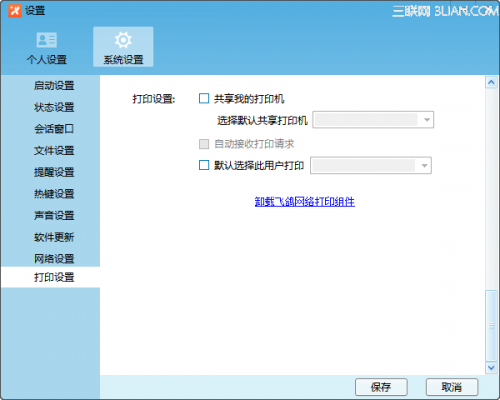The width and height of the screenshot is (500, 400).
Task: Enable 共享我的打印机 checkbox
Action: 204,98
